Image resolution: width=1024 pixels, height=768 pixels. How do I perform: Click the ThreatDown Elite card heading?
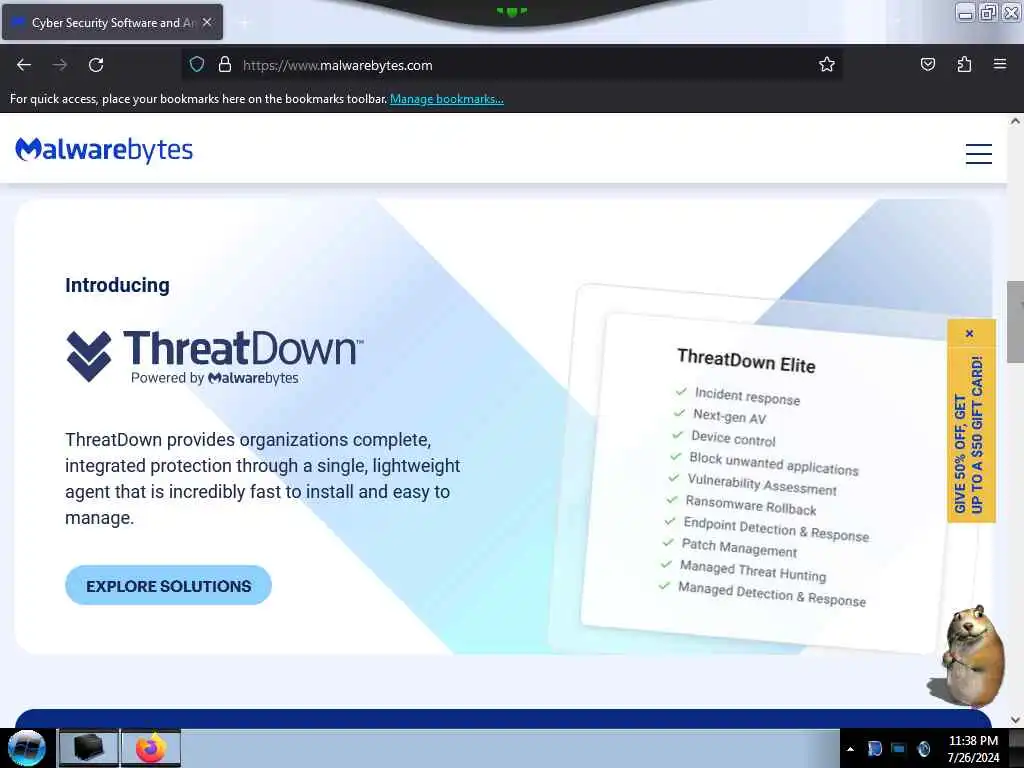[746, 360]
